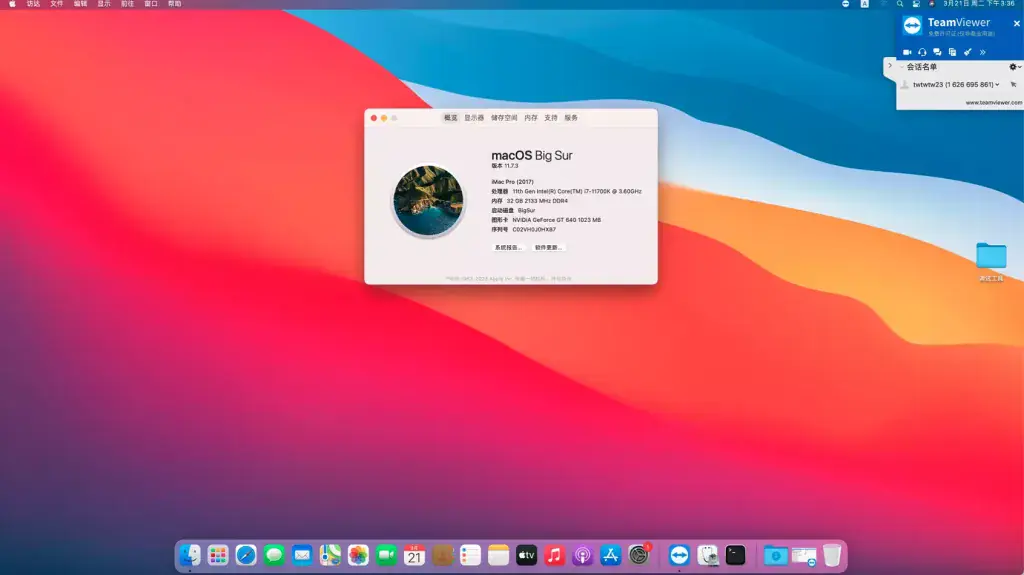Open the Downloads folder stack in the Dock
This screenshot has width=1024, height=575.
point(776,555)
